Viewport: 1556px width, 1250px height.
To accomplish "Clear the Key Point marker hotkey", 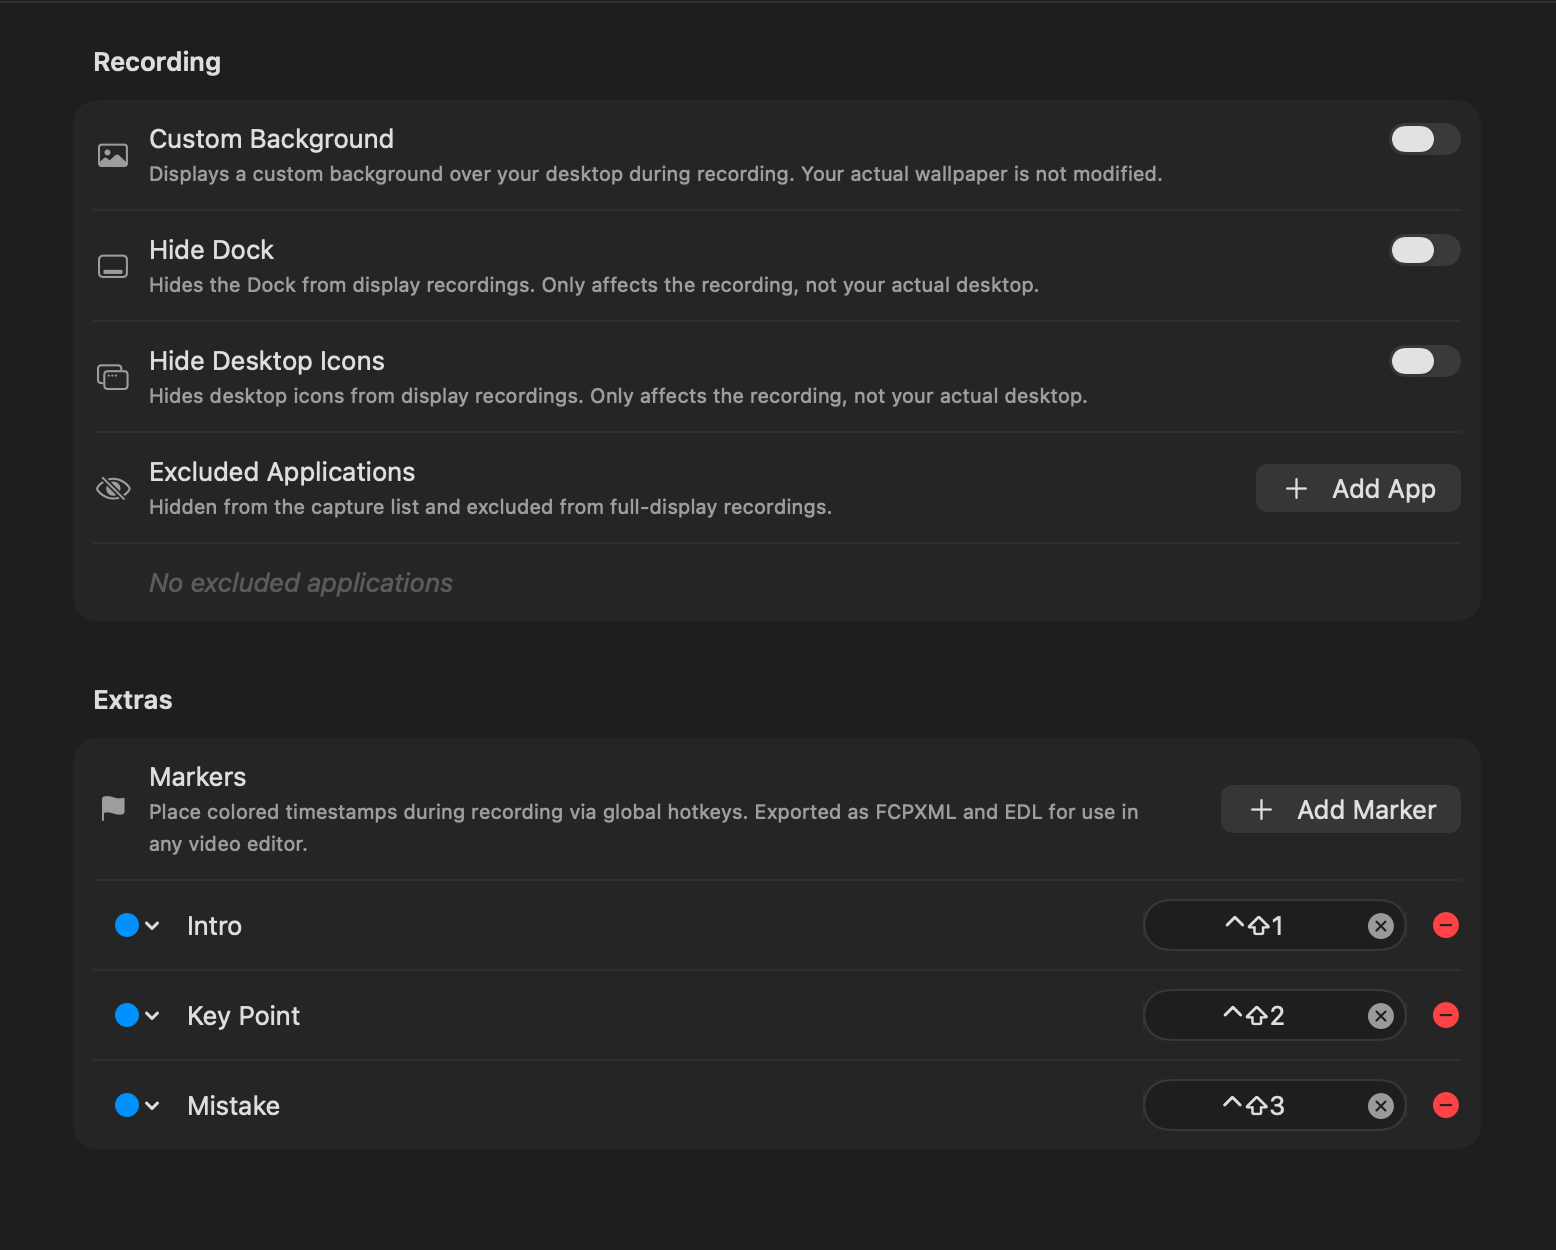I will [x=1381, y=1016].
